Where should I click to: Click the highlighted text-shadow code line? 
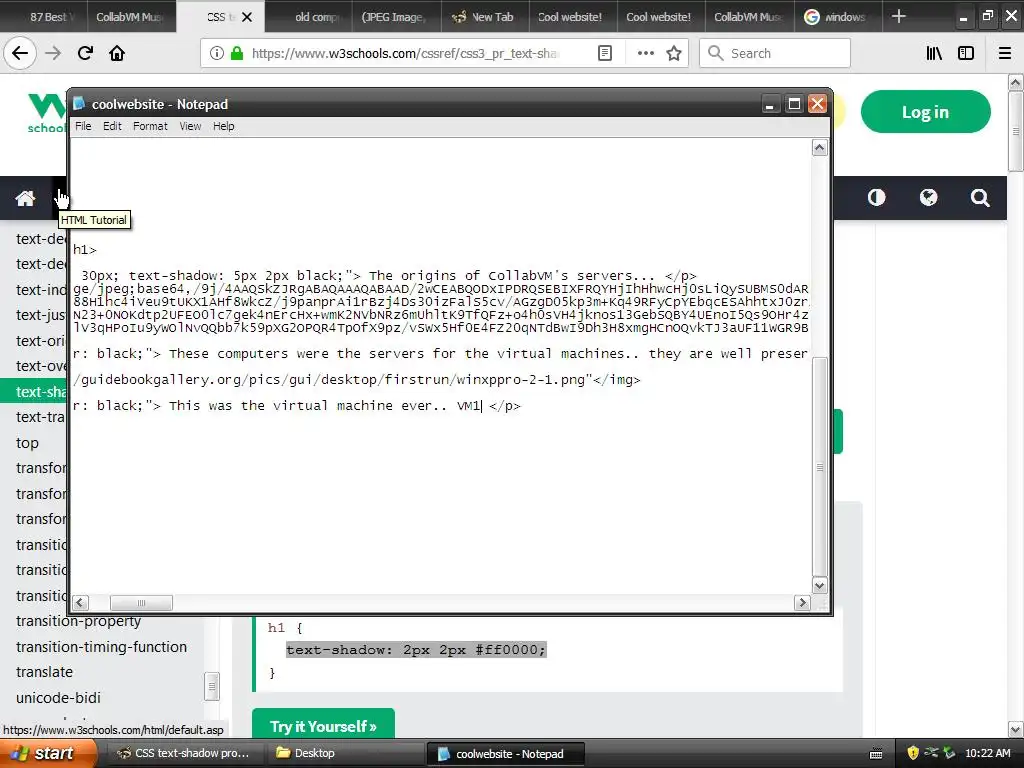(x=416, y=650)
